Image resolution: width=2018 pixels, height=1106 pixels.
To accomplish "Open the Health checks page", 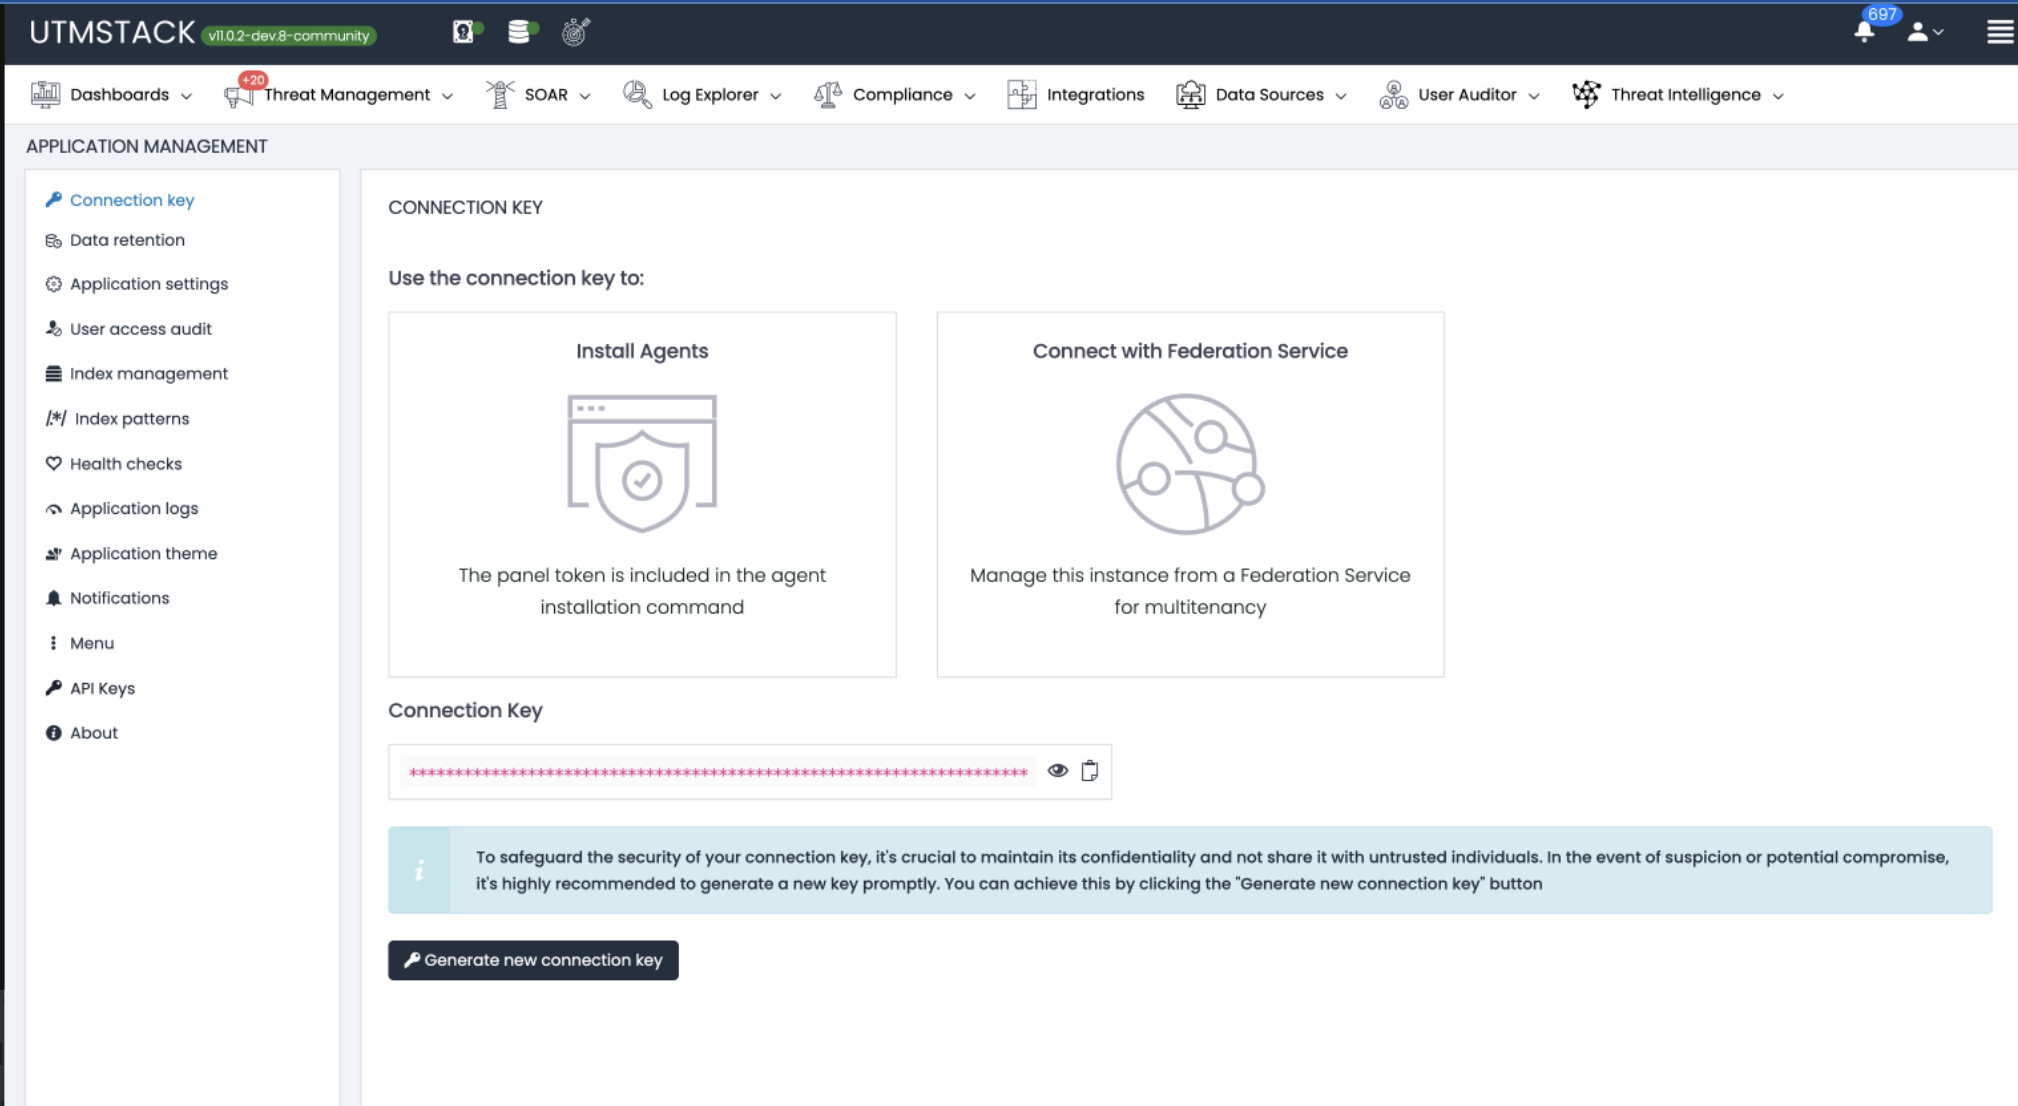I will click(x=125, y=463).
